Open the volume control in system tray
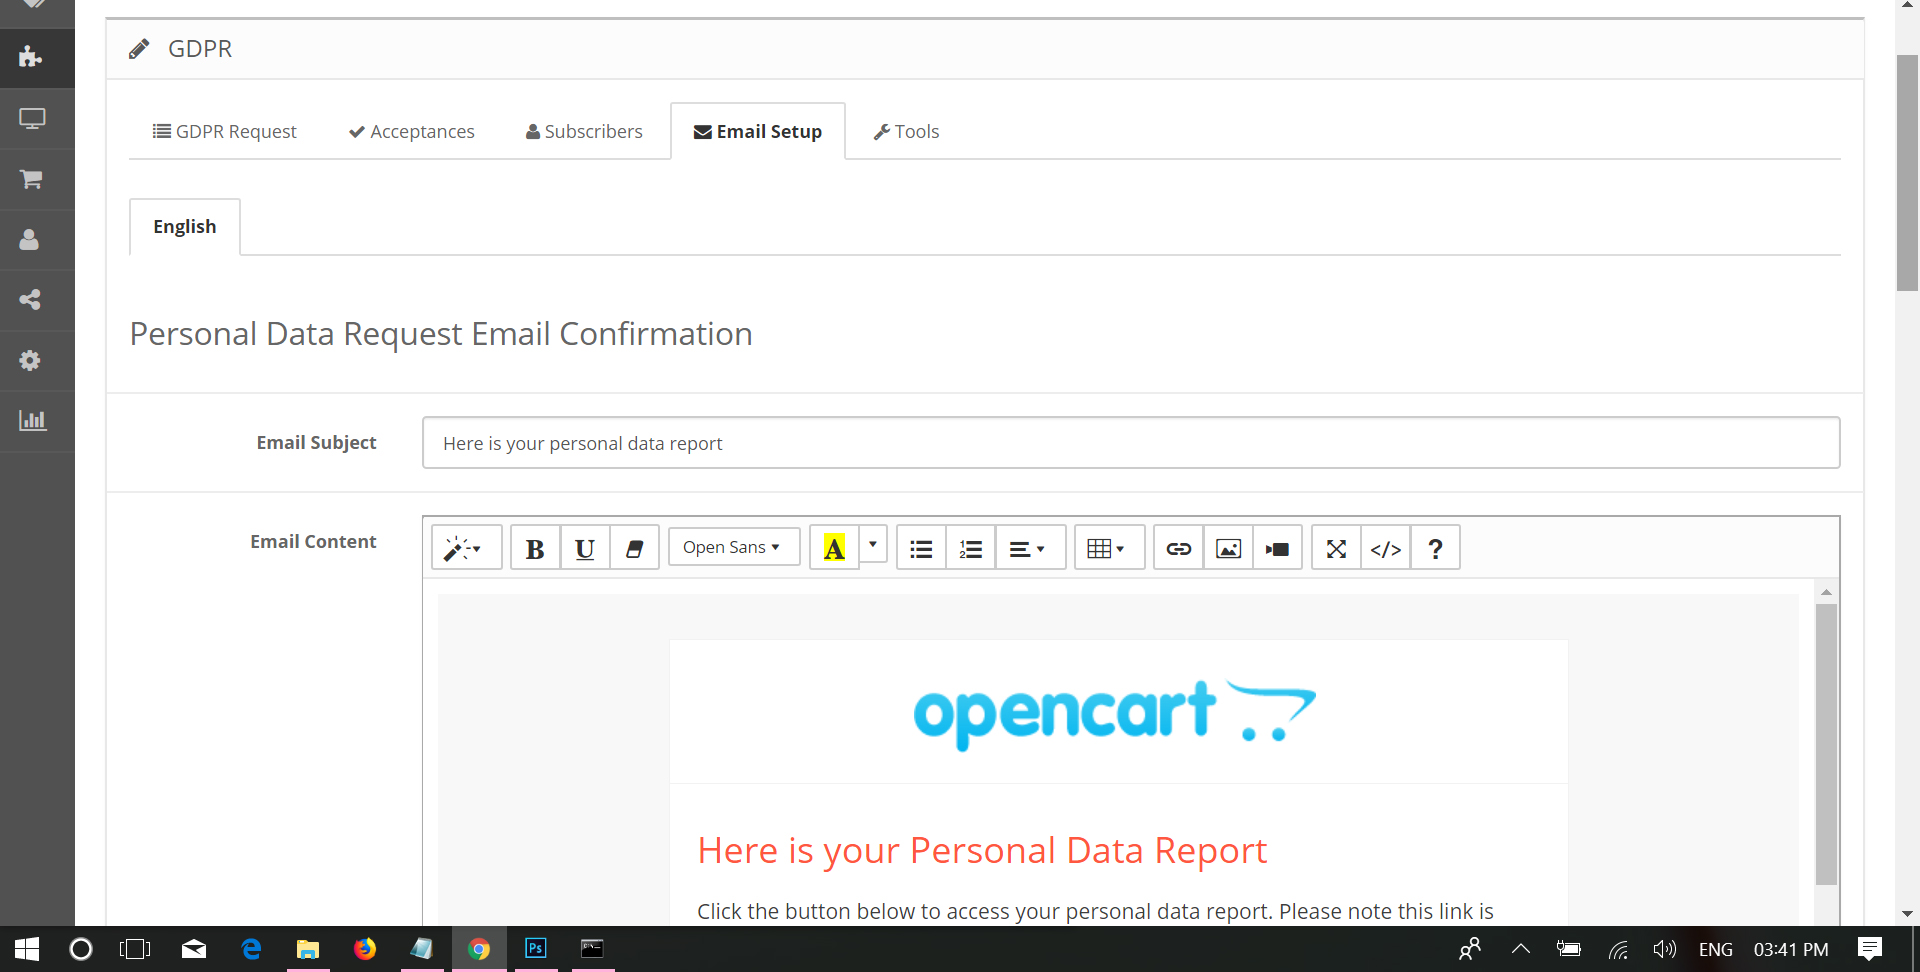 [x=1664, y=950]
